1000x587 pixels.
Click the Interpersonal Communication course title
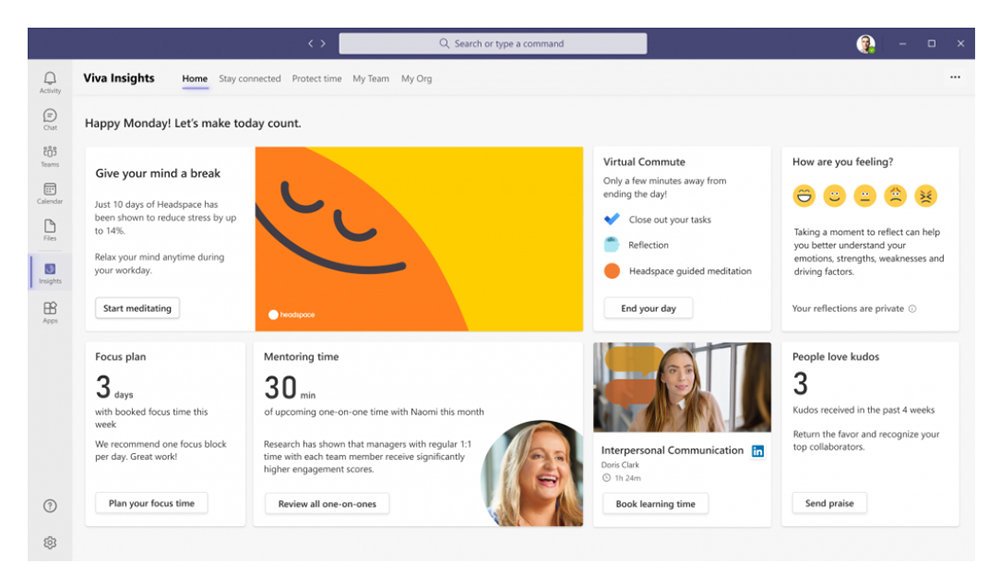[x=672, y=450]
